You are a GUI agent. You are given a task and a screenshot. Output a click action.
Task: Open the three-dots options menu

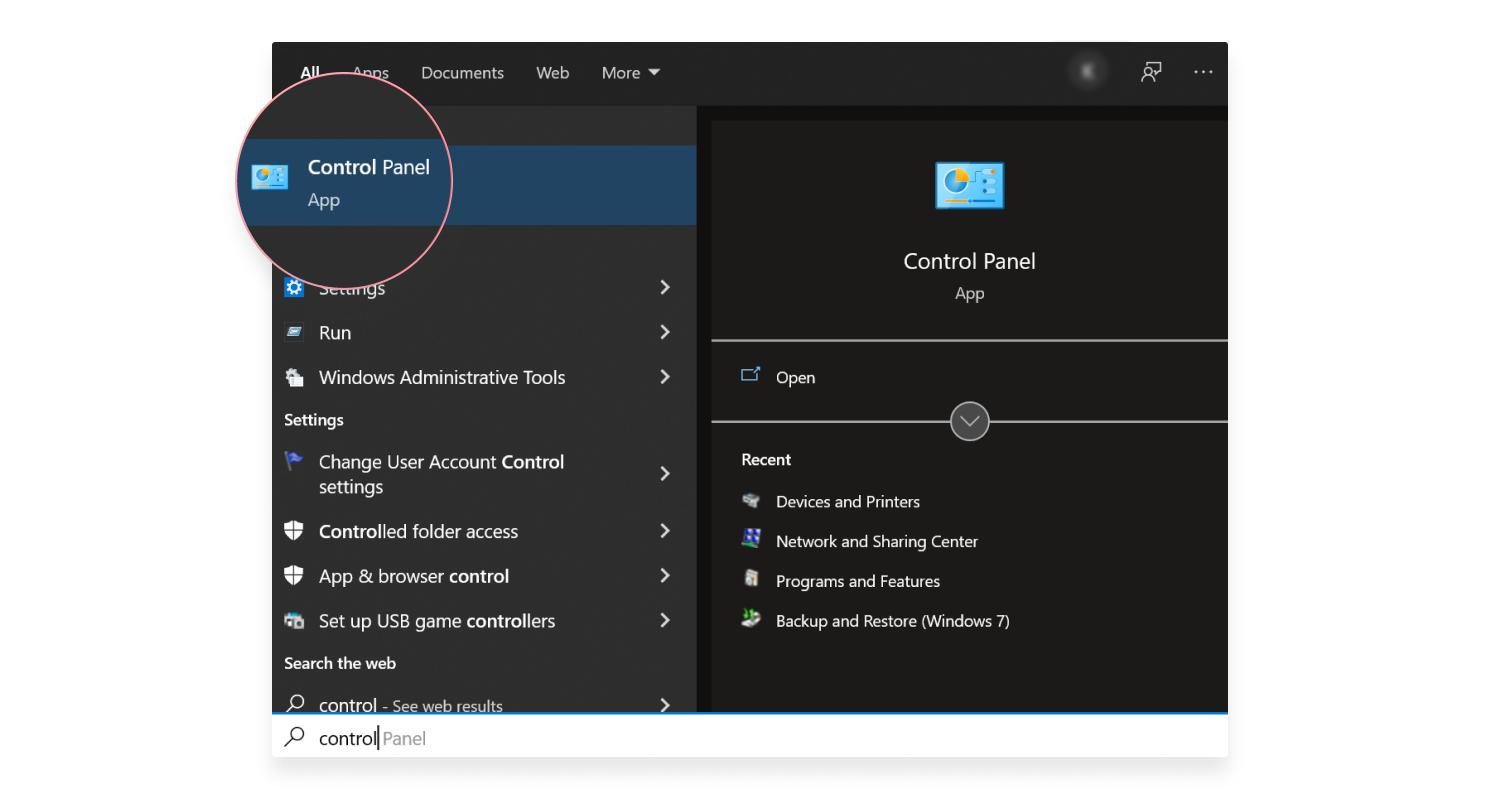tap(1203, 72)
